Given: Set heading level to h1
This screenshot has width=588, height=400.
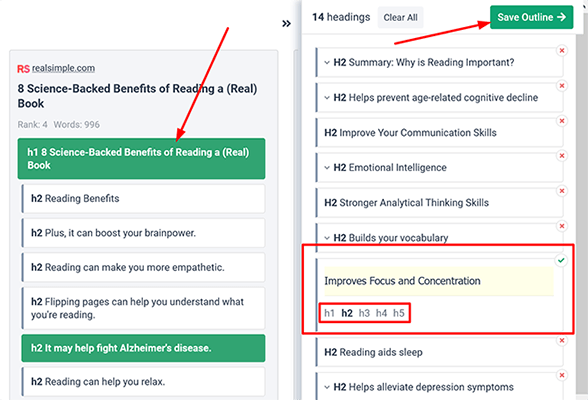Looking at the screenshot, I should [x=329, y=313].
